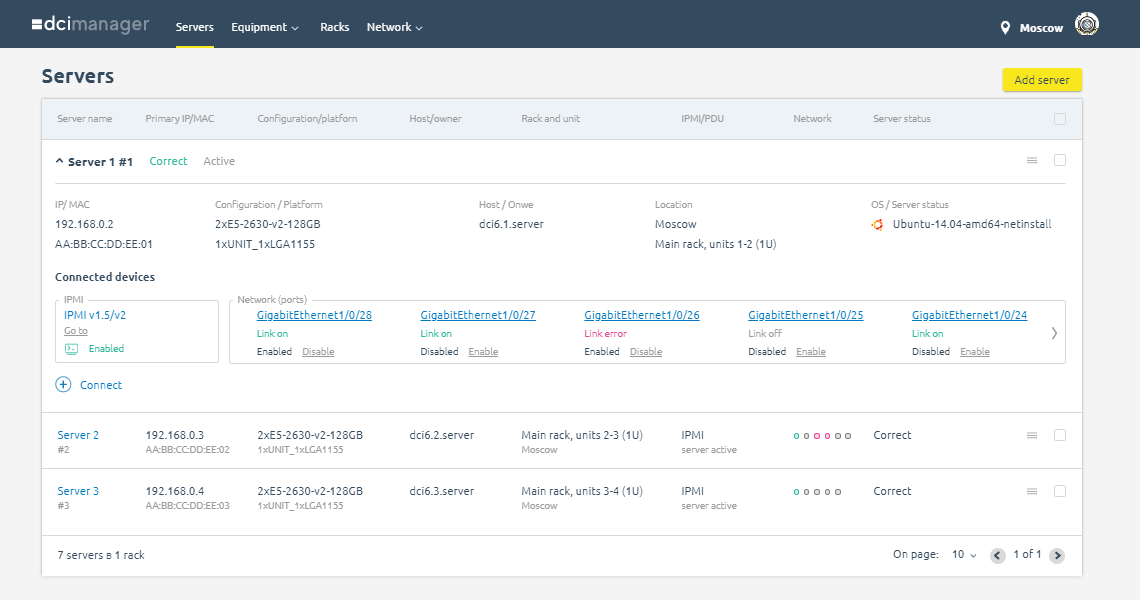The image size is (1140, 600).
Task: Open Server 1 hamburger menu icon
Action: coord(1032,161)
